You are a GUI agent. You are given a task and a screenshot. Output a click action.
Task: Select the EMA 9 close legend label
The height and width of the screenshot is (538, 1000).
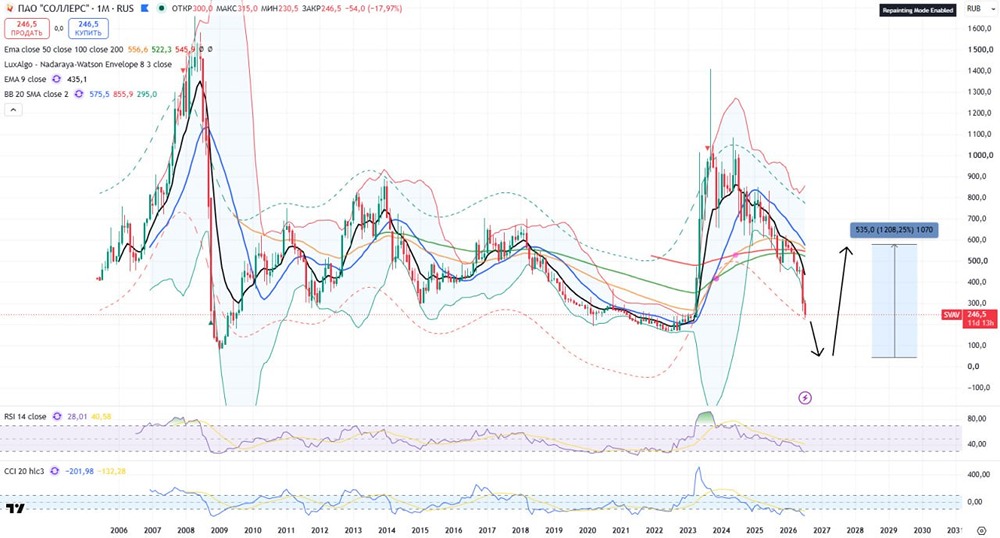26,79
